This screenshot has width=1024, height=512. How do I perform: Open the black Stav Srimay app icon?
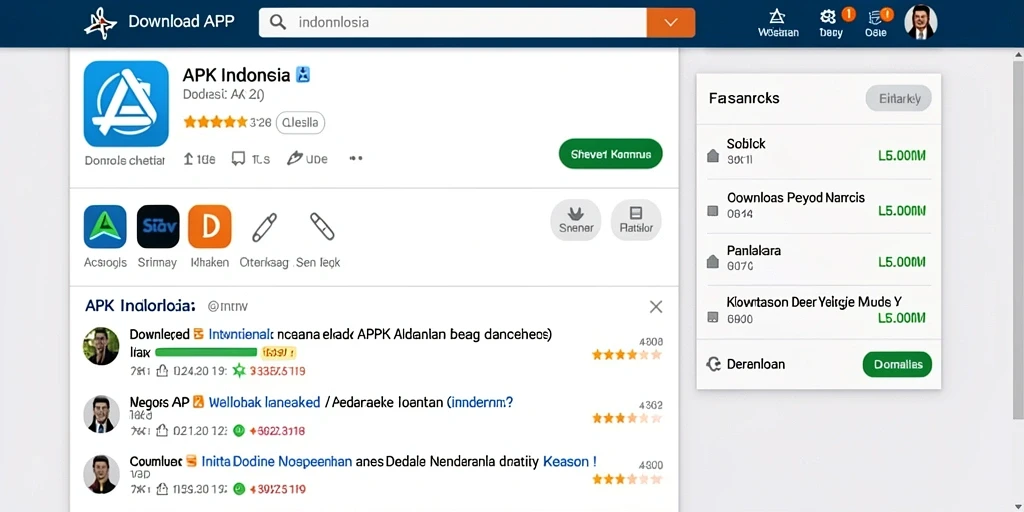pyautogui.click(x=158, y=227)
